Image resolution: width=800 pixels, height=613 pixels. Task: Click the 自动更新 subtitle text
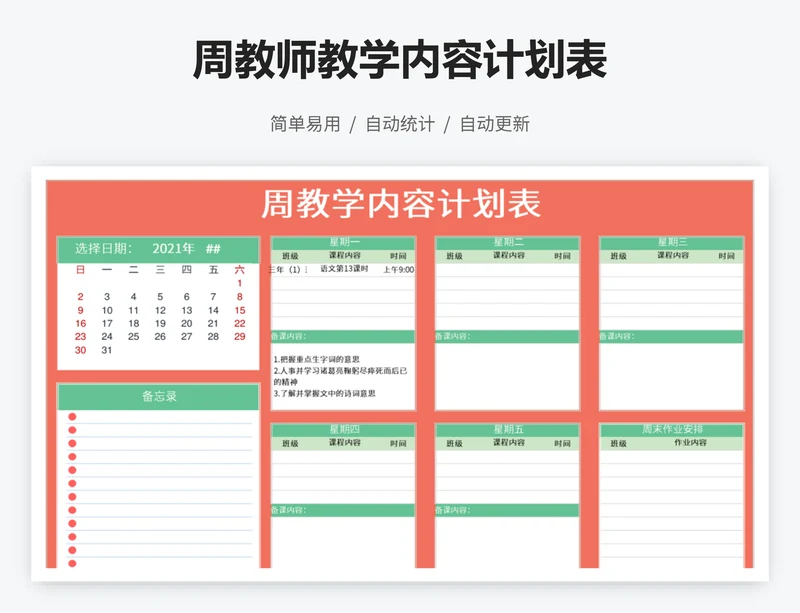point(495,124)
